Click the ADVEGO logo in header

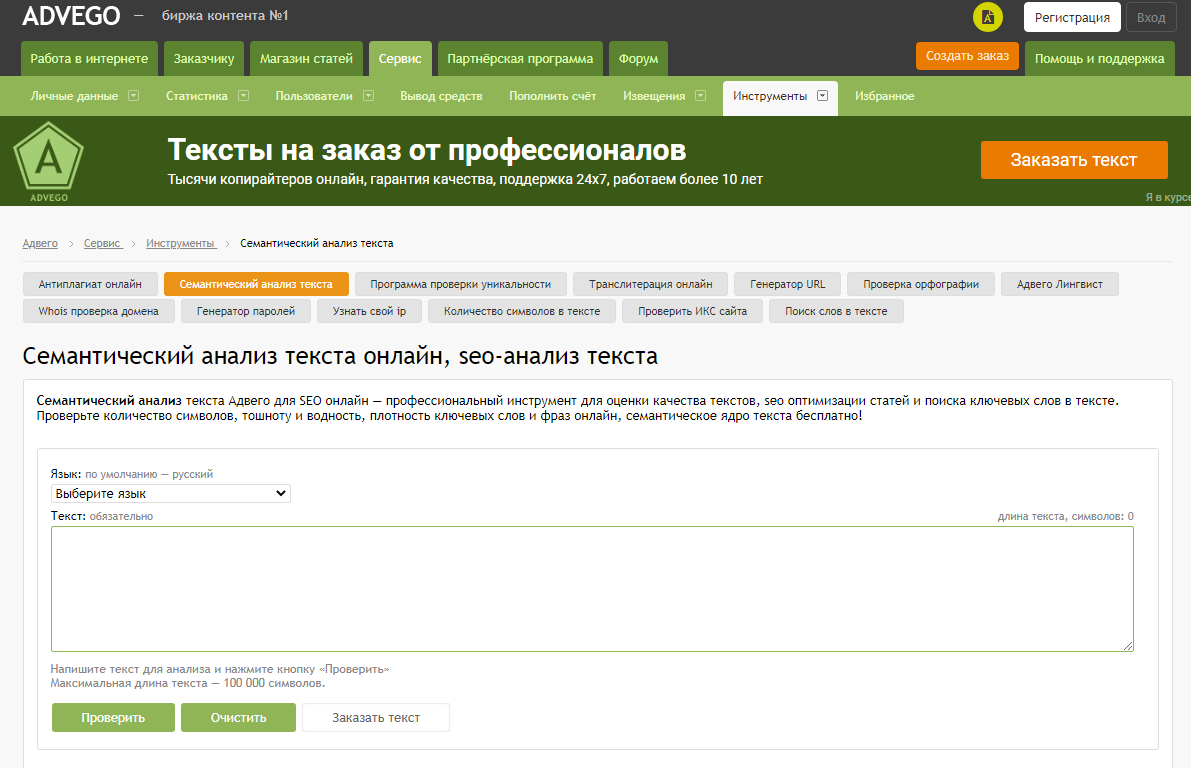[x=71, y=15]
